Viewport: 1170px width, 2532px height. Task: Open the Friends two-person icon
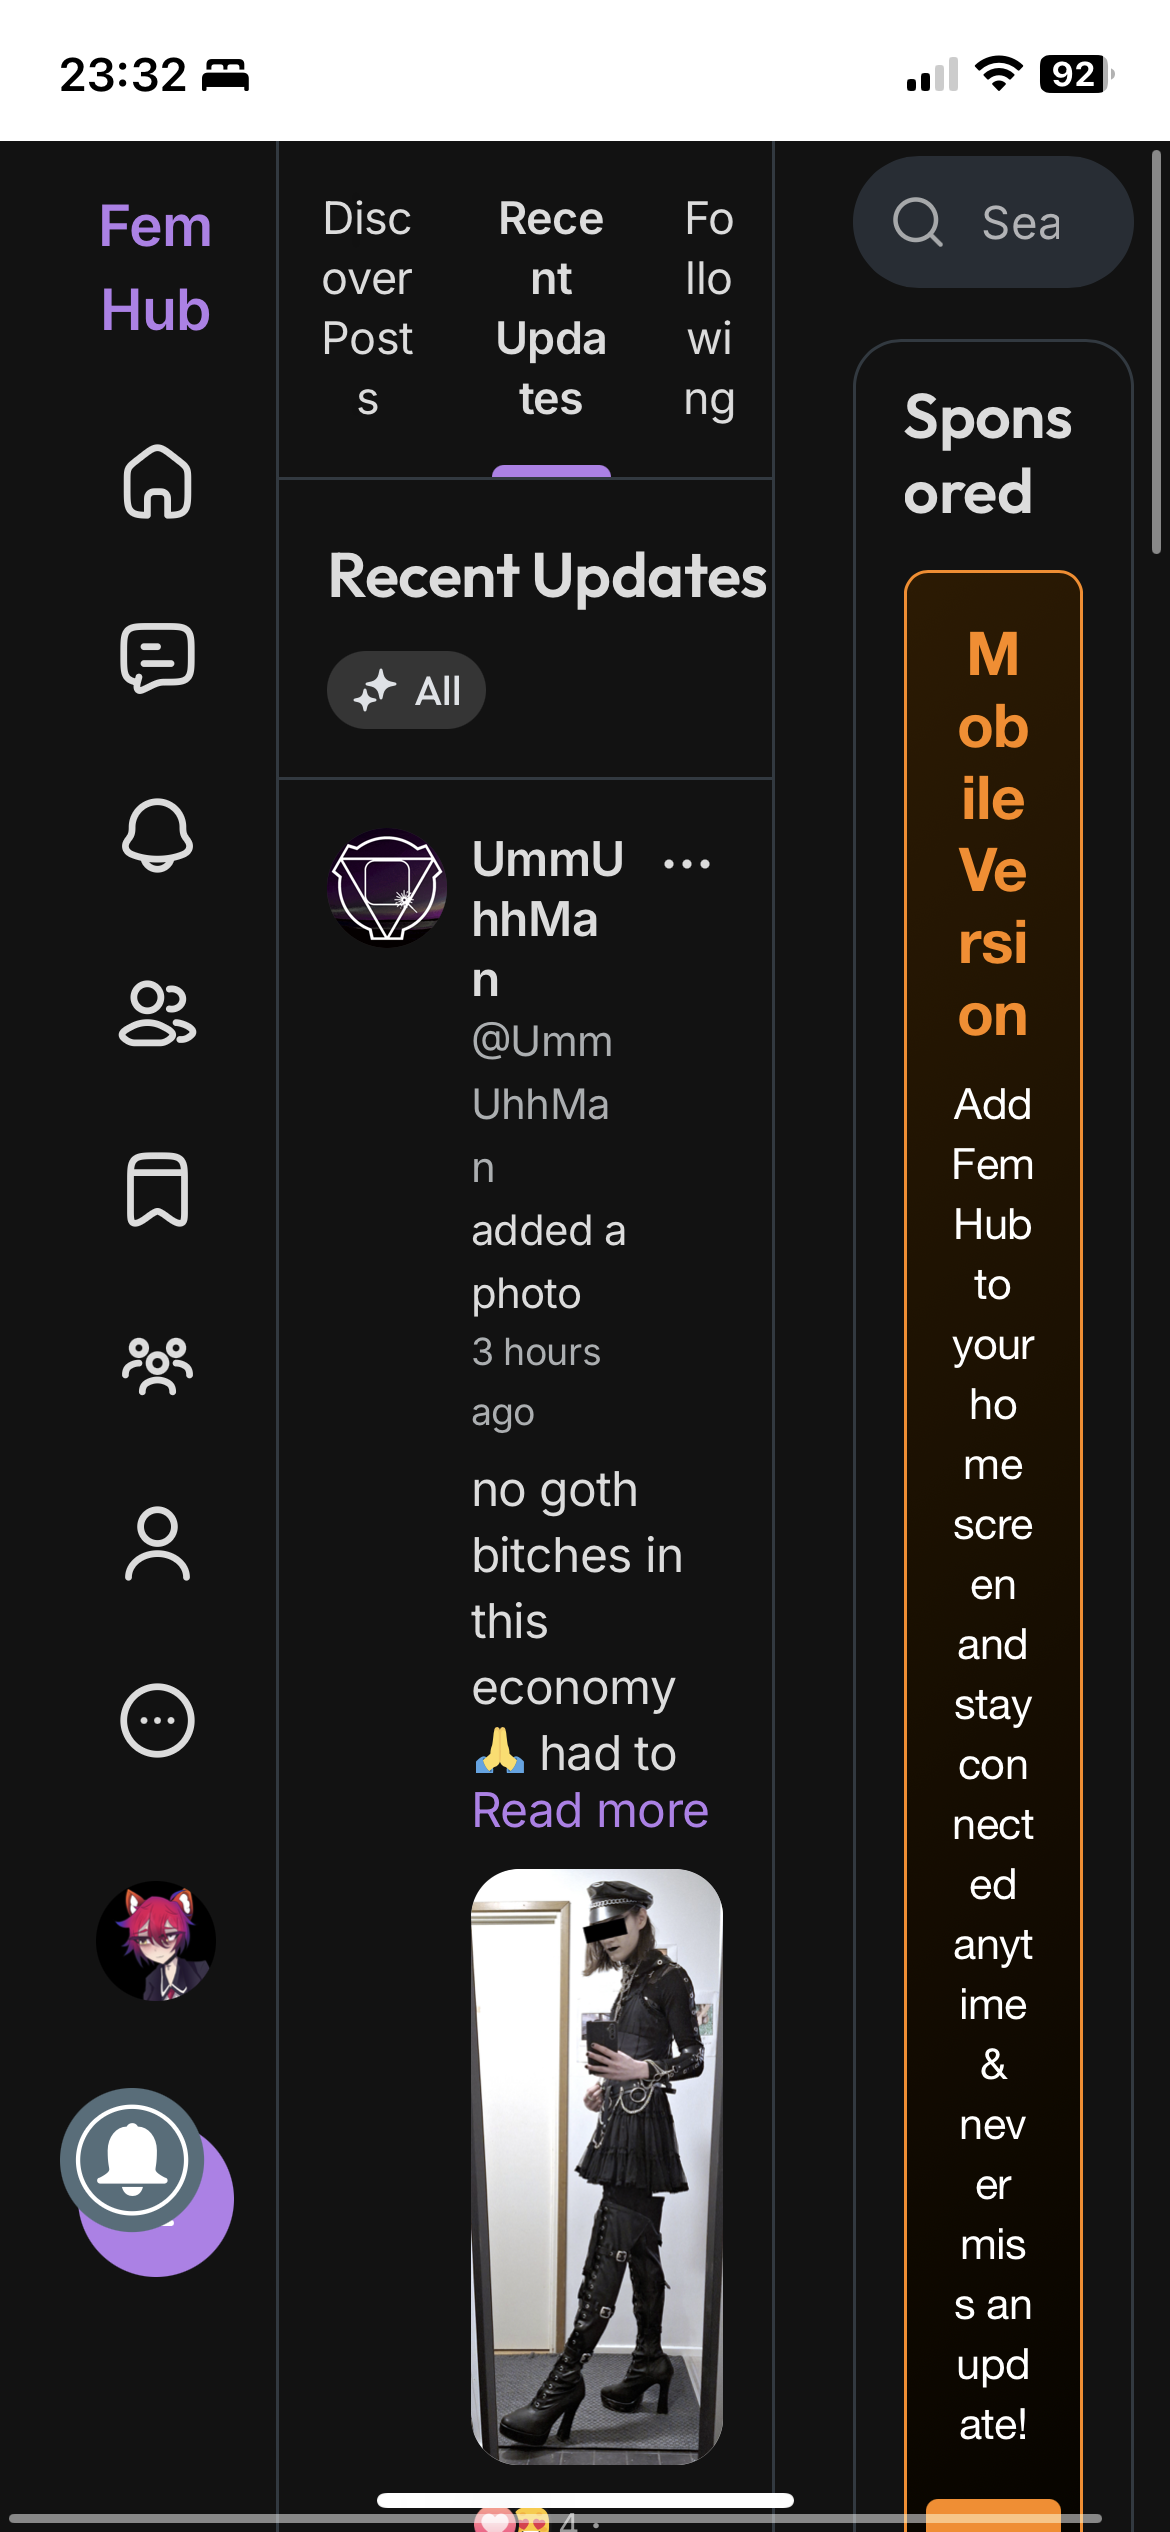(x=157, y=1013)
